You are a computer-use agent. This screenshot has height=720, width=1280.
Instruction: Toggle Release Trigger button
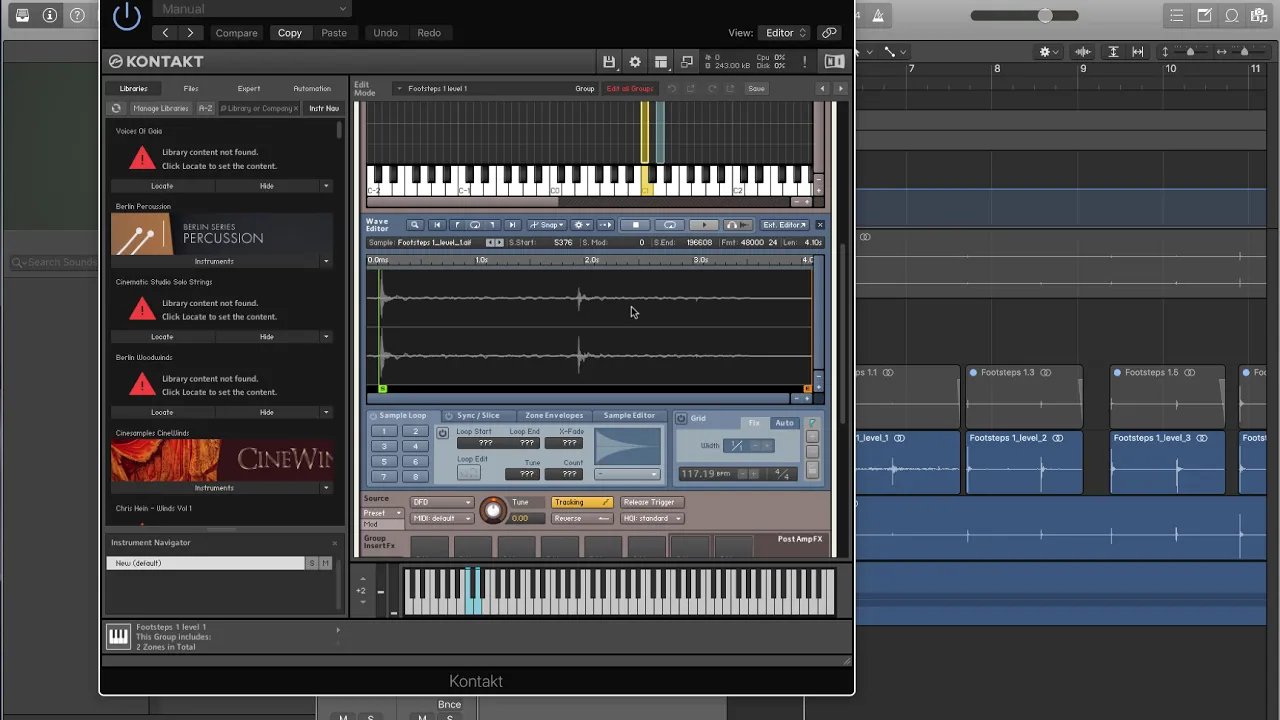(650, 502)
